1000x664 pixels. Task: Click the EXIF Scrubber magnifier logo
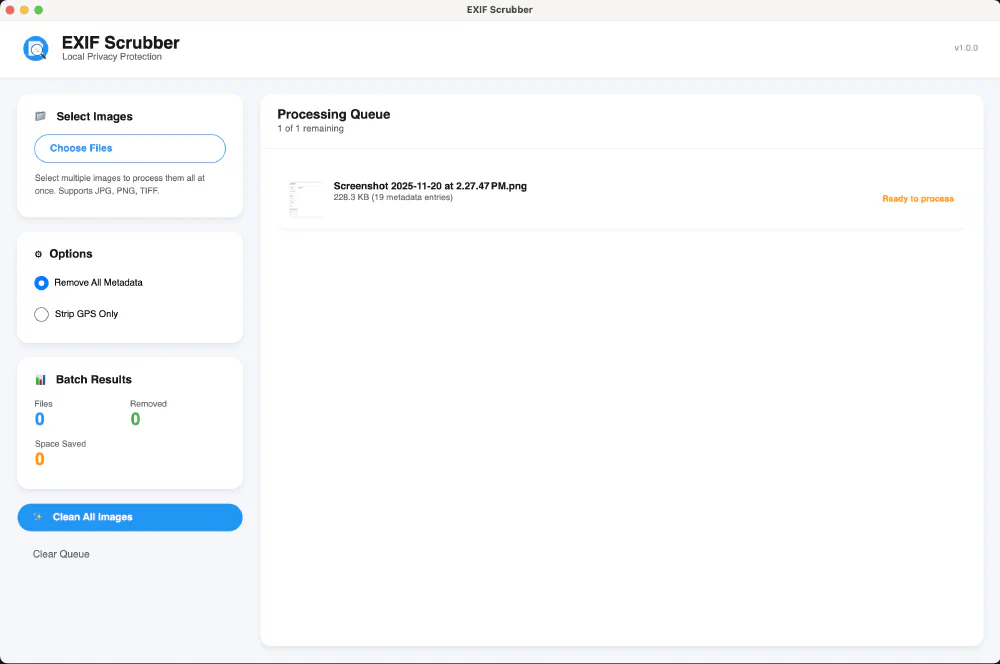[x=35, y=47]
